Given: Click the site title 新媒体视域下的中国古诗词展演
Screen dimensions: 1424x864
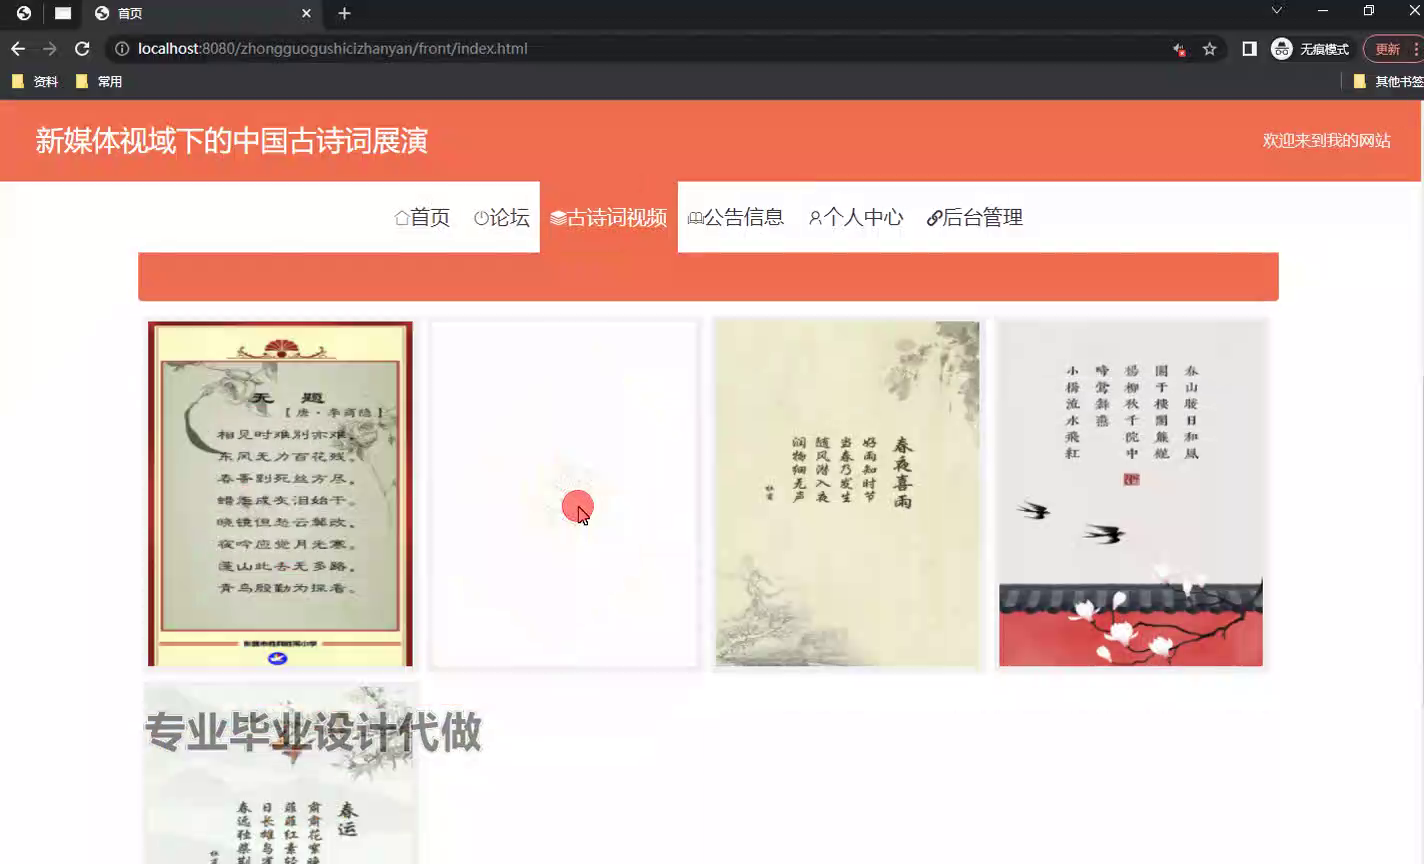Looking at the screenshot, I should (232, 141).
